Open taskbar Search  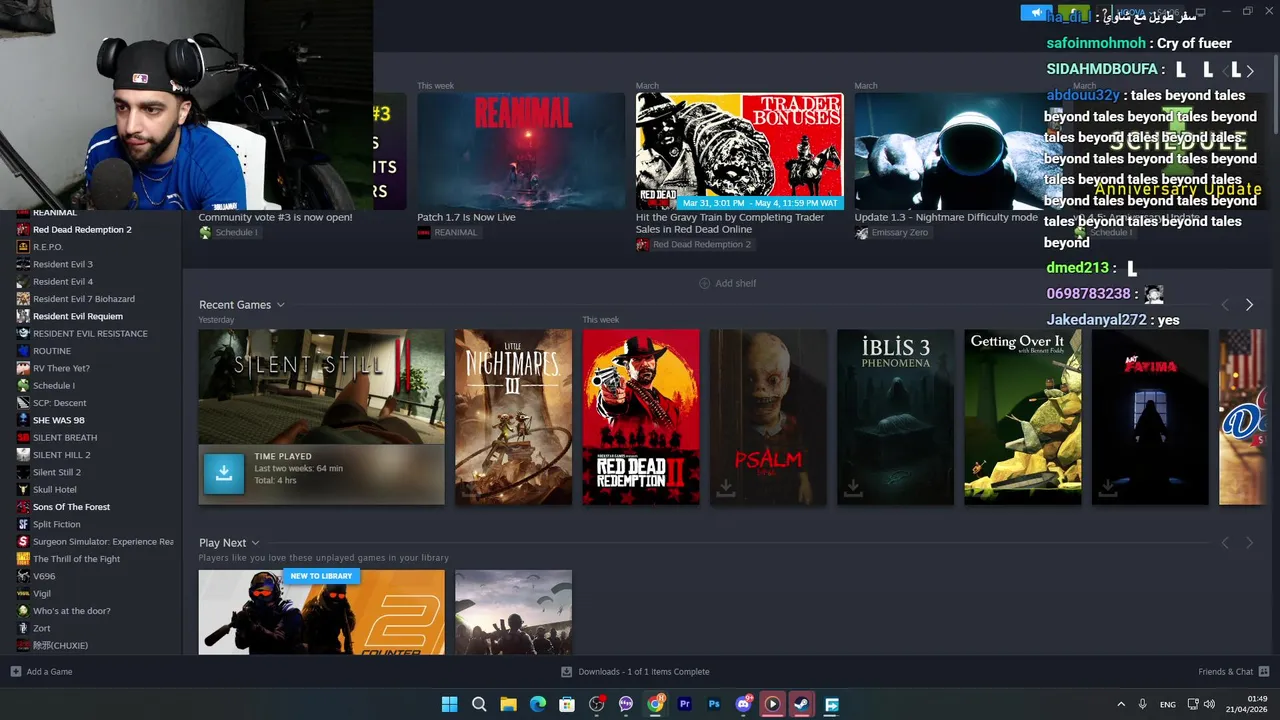(x=479, y=704)
